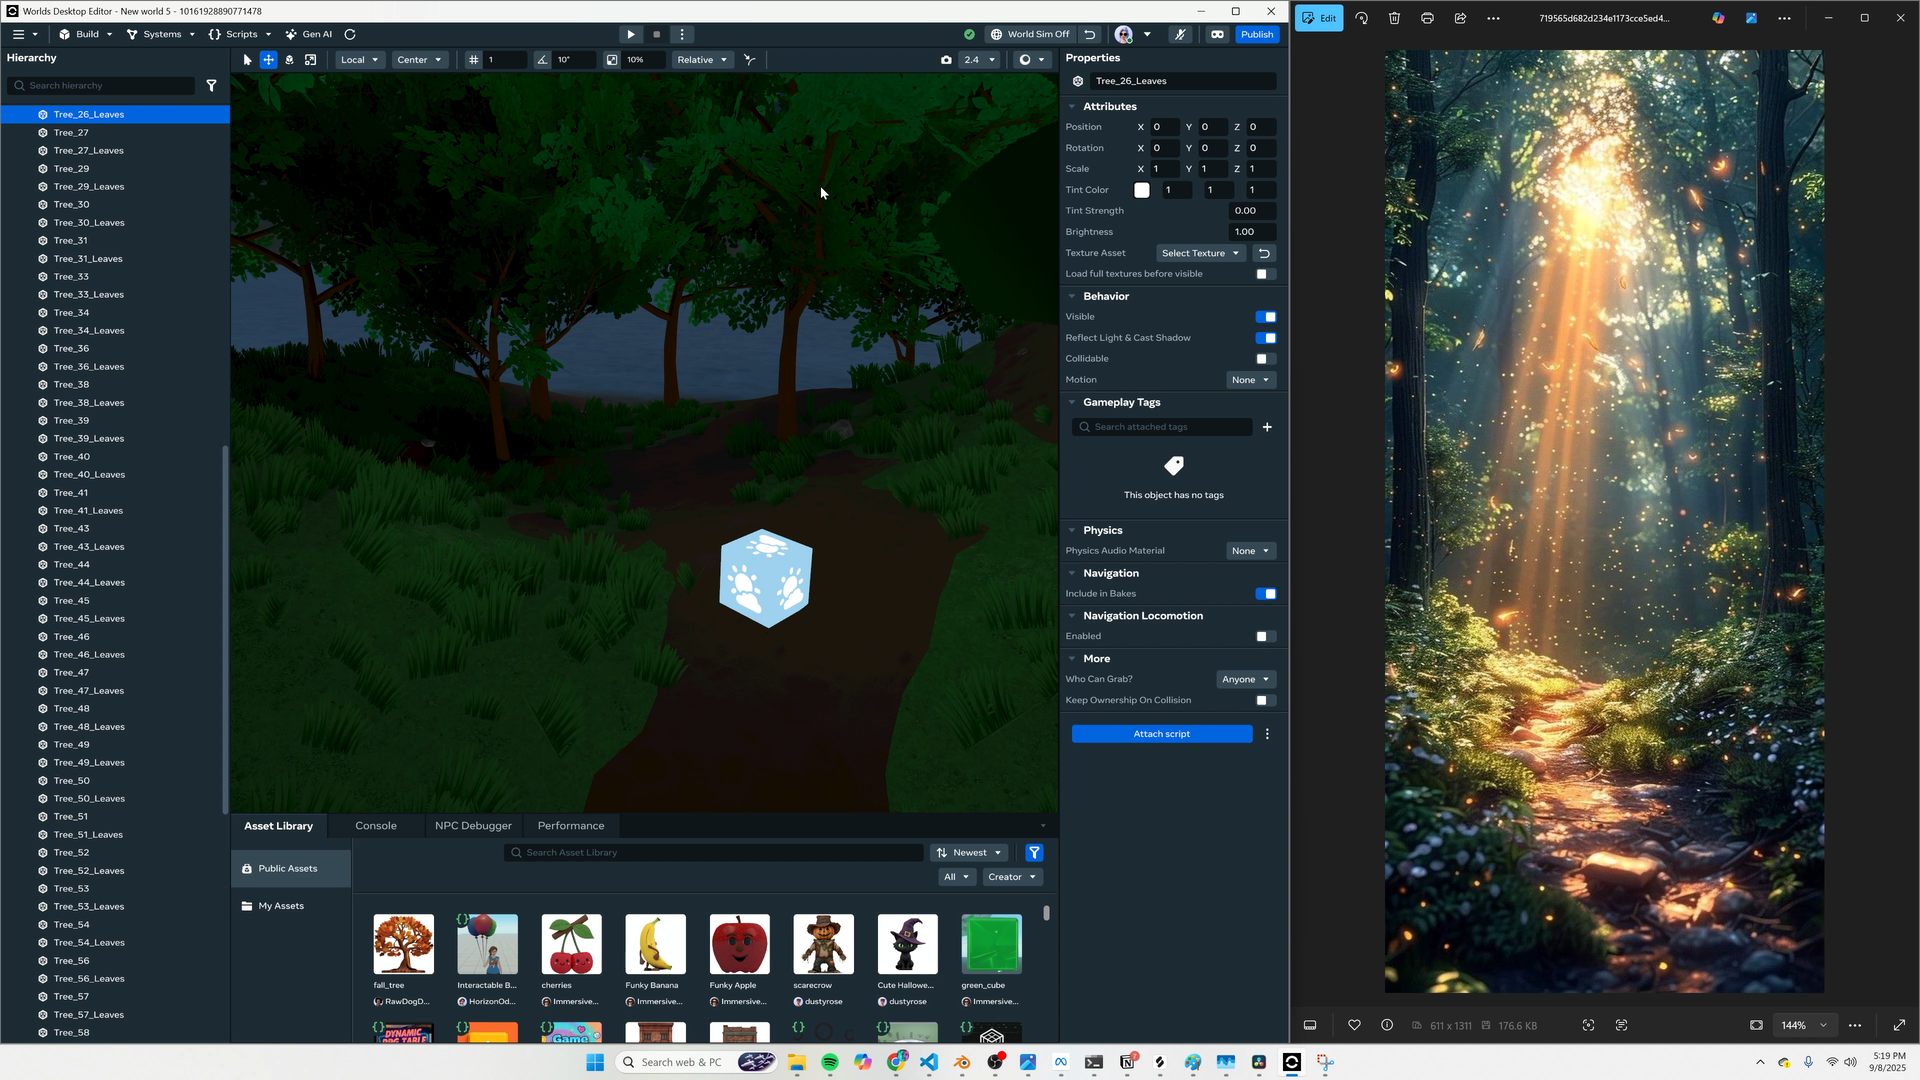Reset the texture asset
Image resolution: width=1920 pixels, height=1080 pixels.
(1264, 253)
